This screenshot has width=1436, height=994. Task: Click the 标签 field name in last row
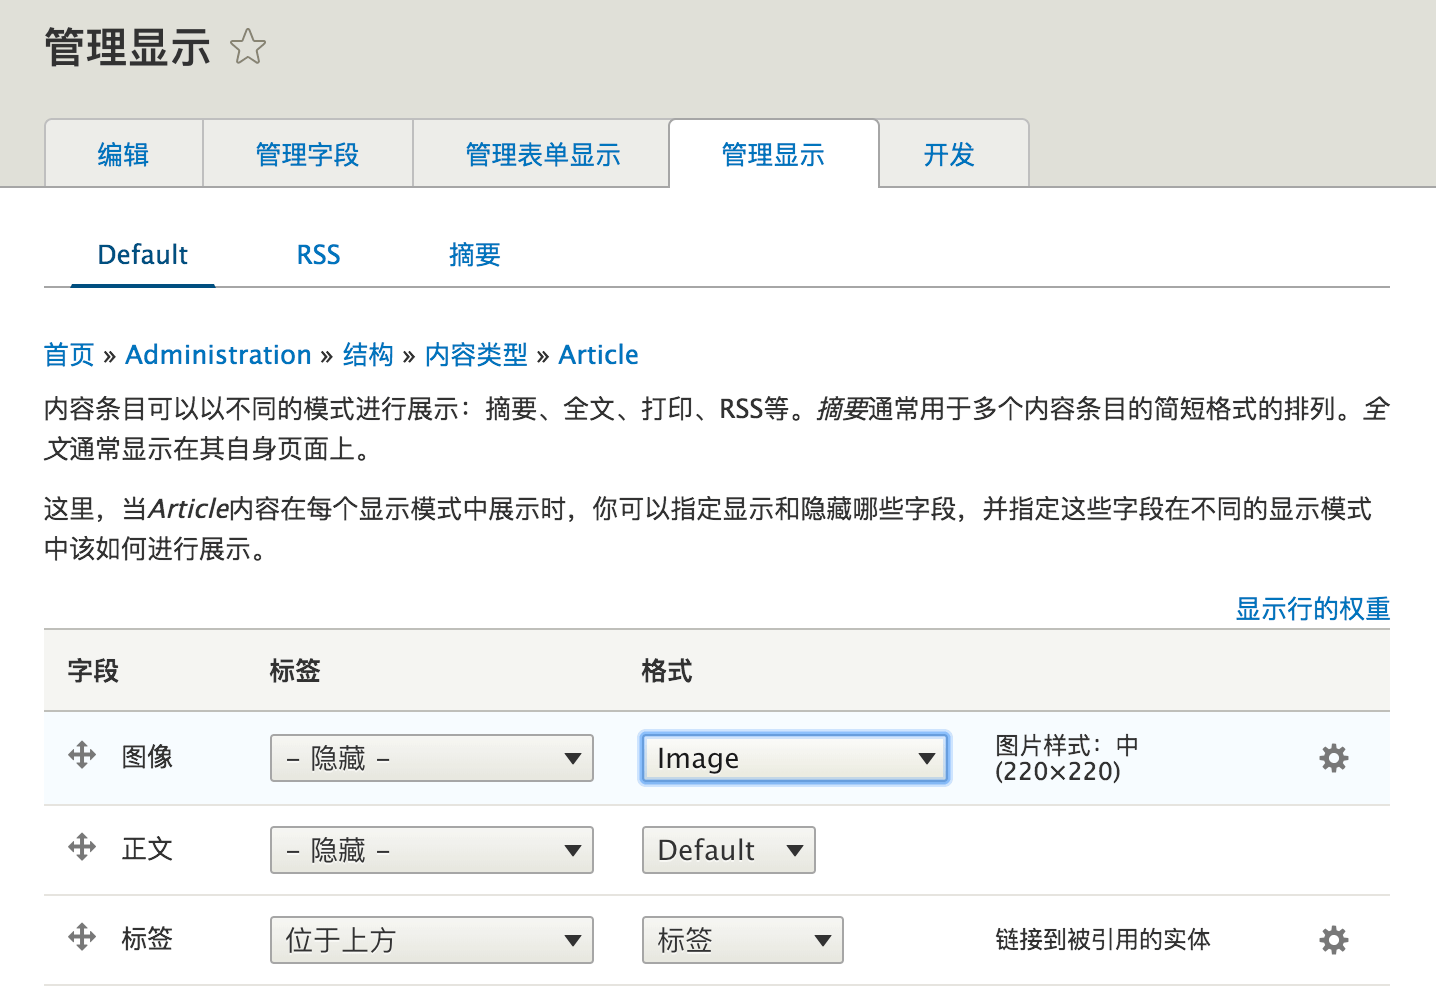pyautogui.click(x=147, y=939)
